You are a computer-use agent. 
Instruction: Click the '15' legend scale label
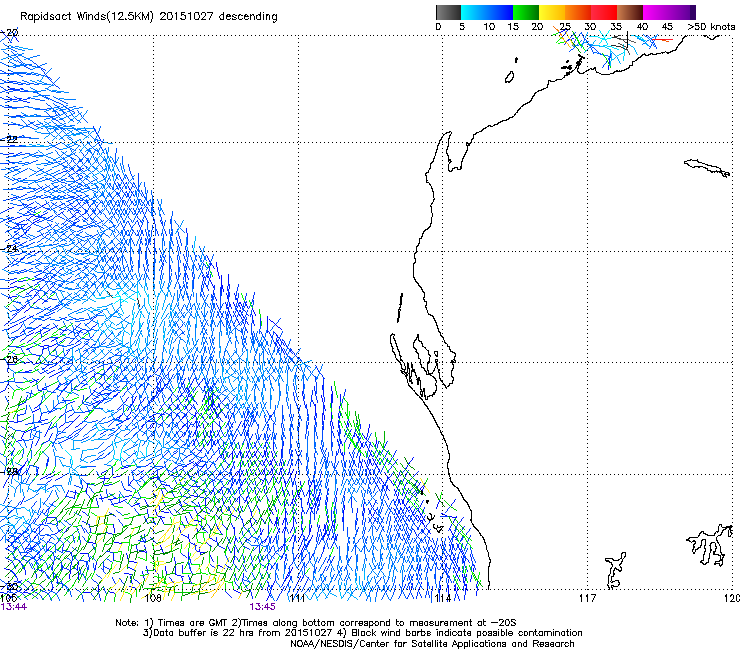coord(513,27)
